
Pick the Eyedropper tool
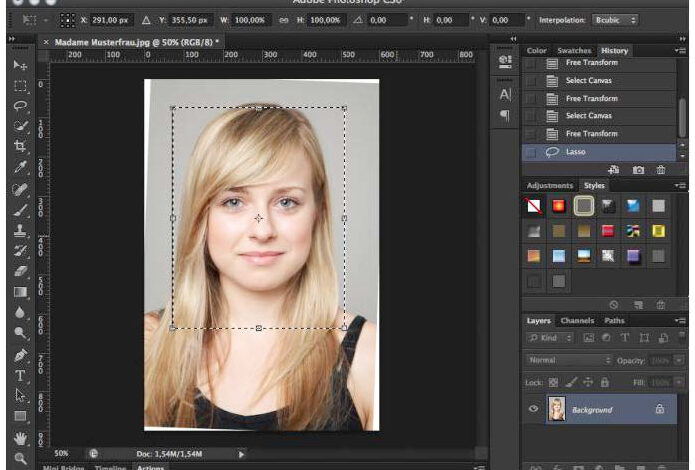pos(19,167)
